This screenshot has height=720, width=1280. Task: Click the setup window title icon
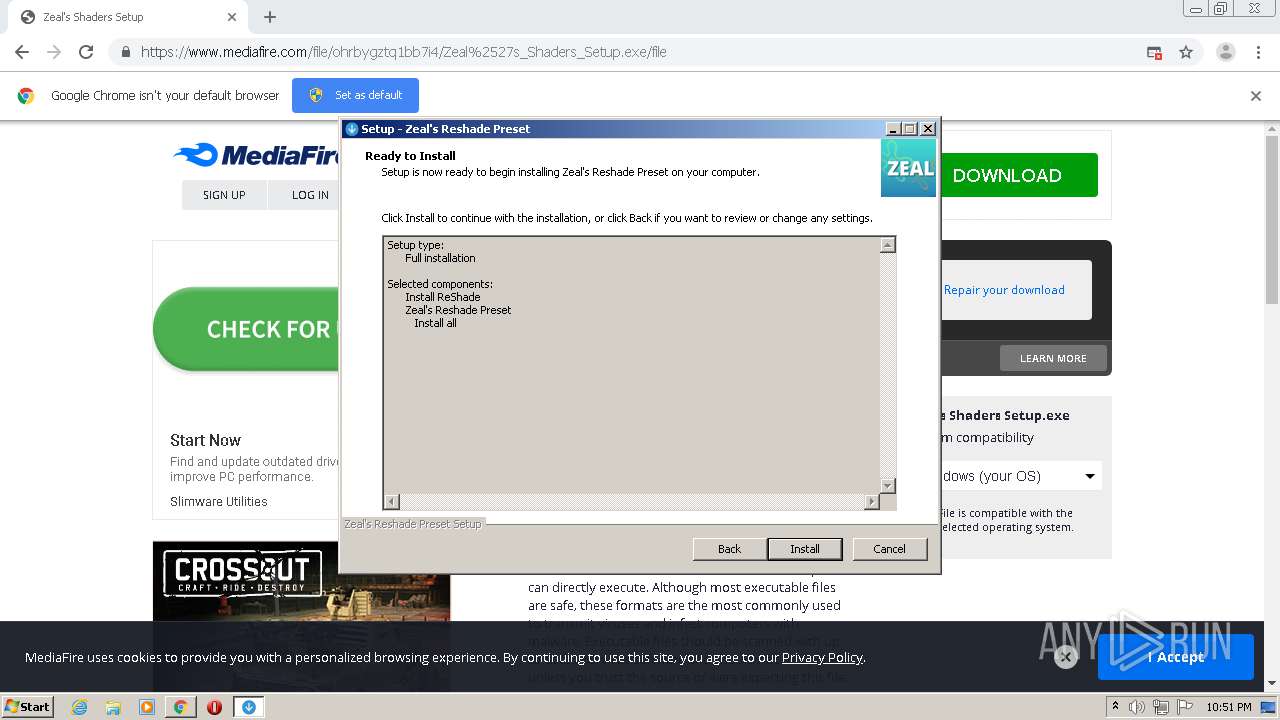[x=351, y=129]
